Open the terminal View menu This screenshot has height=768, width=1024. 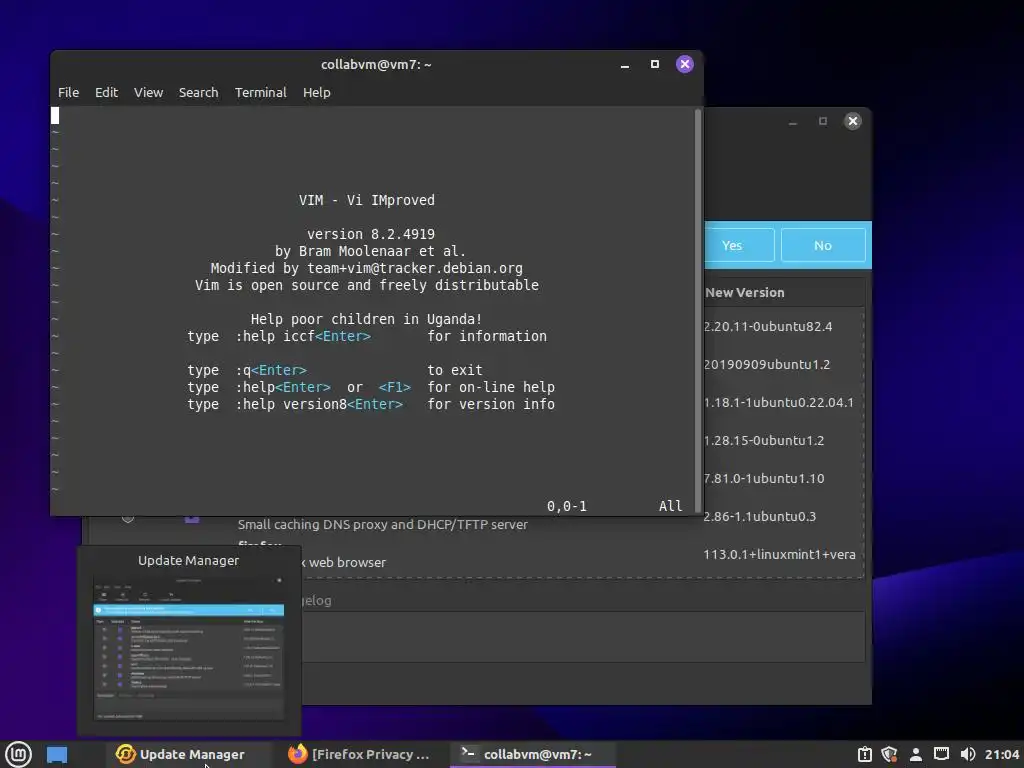click(x=148, y=92)
